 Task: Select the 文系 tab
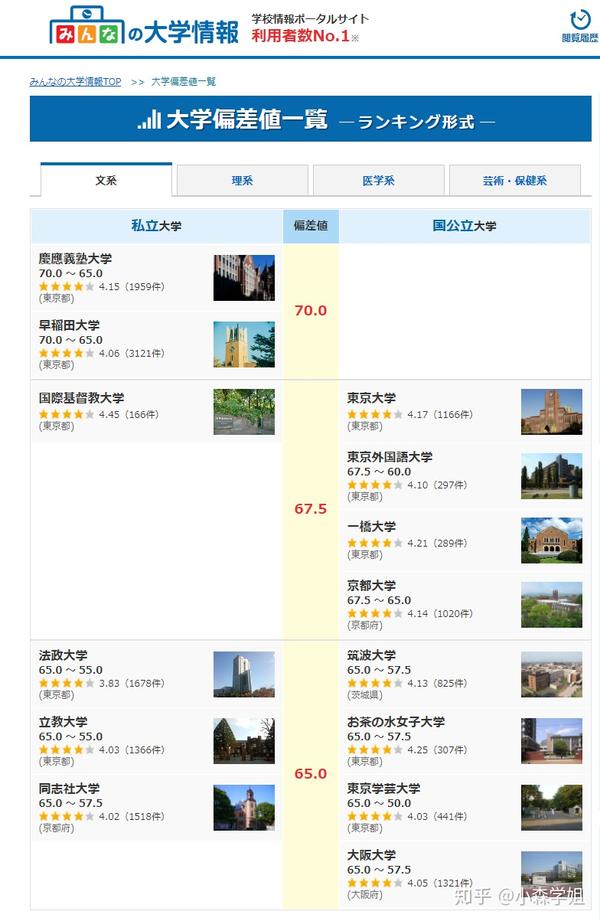(x=106, y=180)
